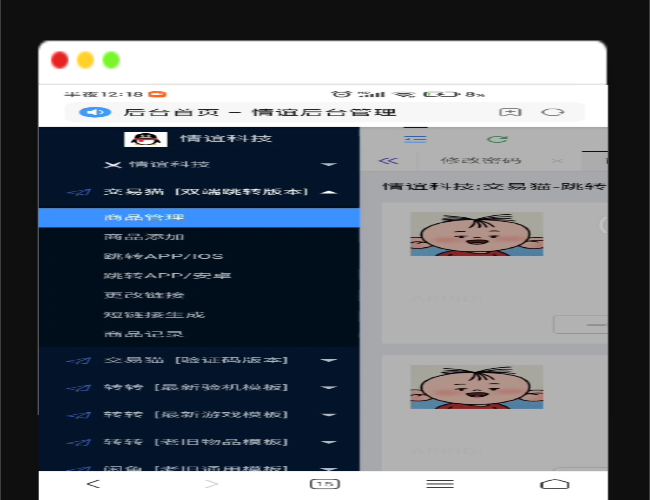Open 商品记录 menu item
Image resolution: width=650 pixels, height=500 pixels.
coord(143,334)
